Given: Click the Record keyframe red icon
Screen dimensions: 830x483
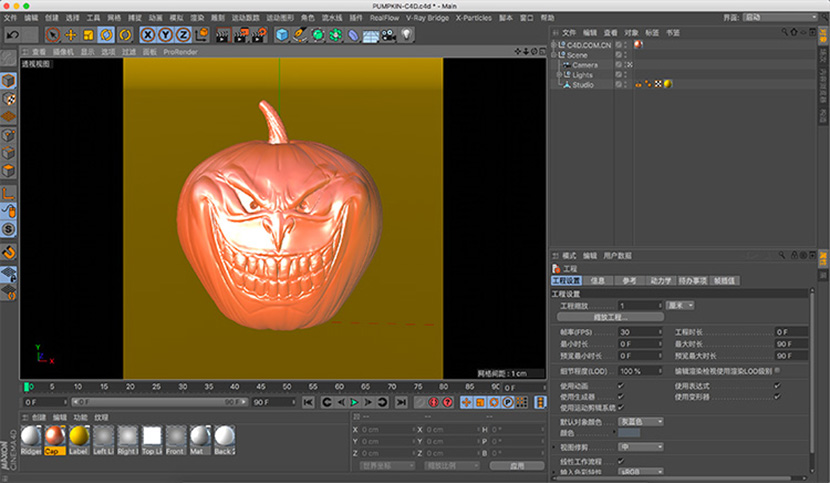Looking at the screenshot, I should [434, 402].
